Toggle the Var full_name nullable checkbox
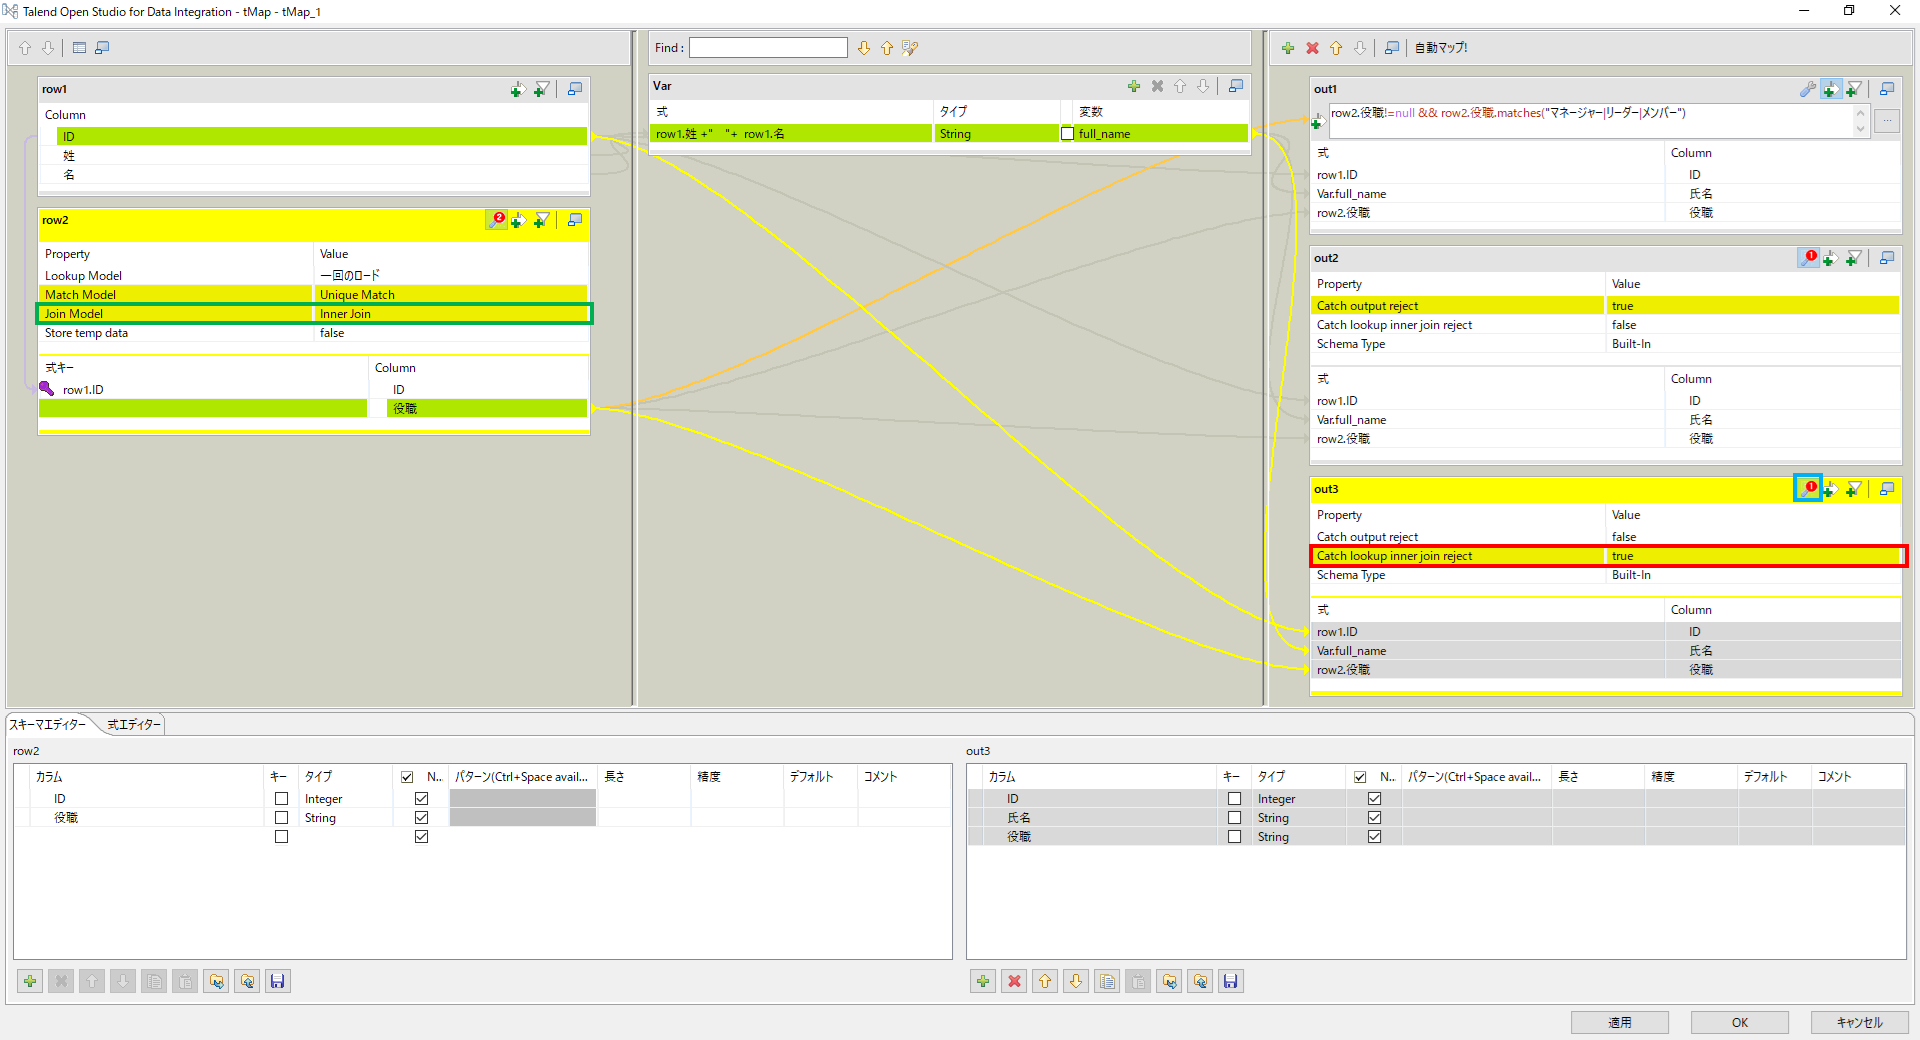1920x1040 pixels. coord(1067,134)
